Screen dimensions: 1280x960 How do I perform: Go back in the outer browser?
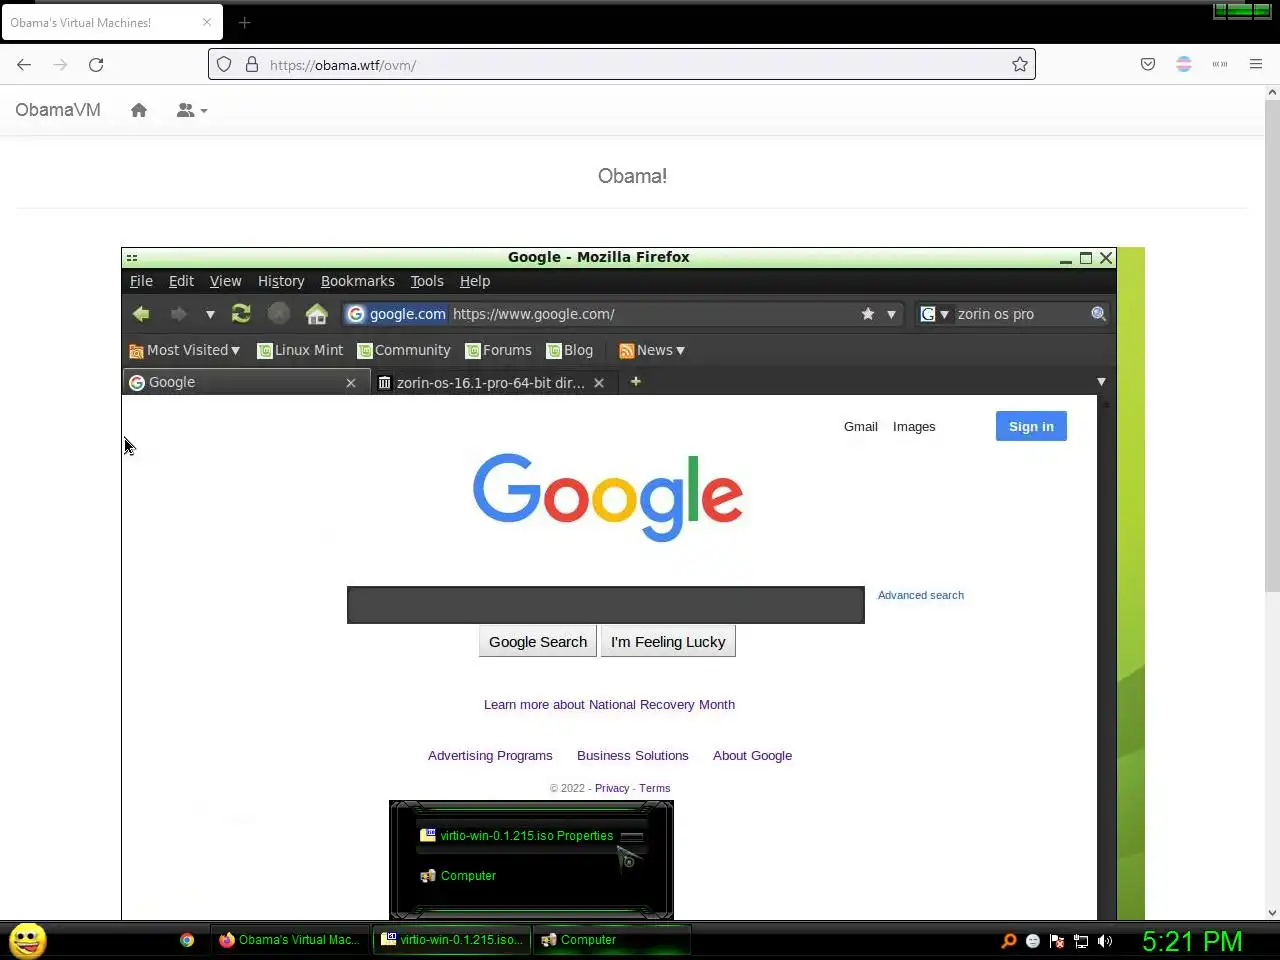(24, 65)
